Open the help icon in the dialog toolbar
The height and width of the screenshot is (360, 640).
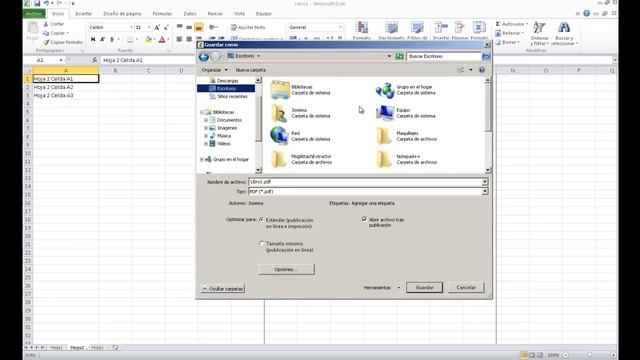click(482, 70)
